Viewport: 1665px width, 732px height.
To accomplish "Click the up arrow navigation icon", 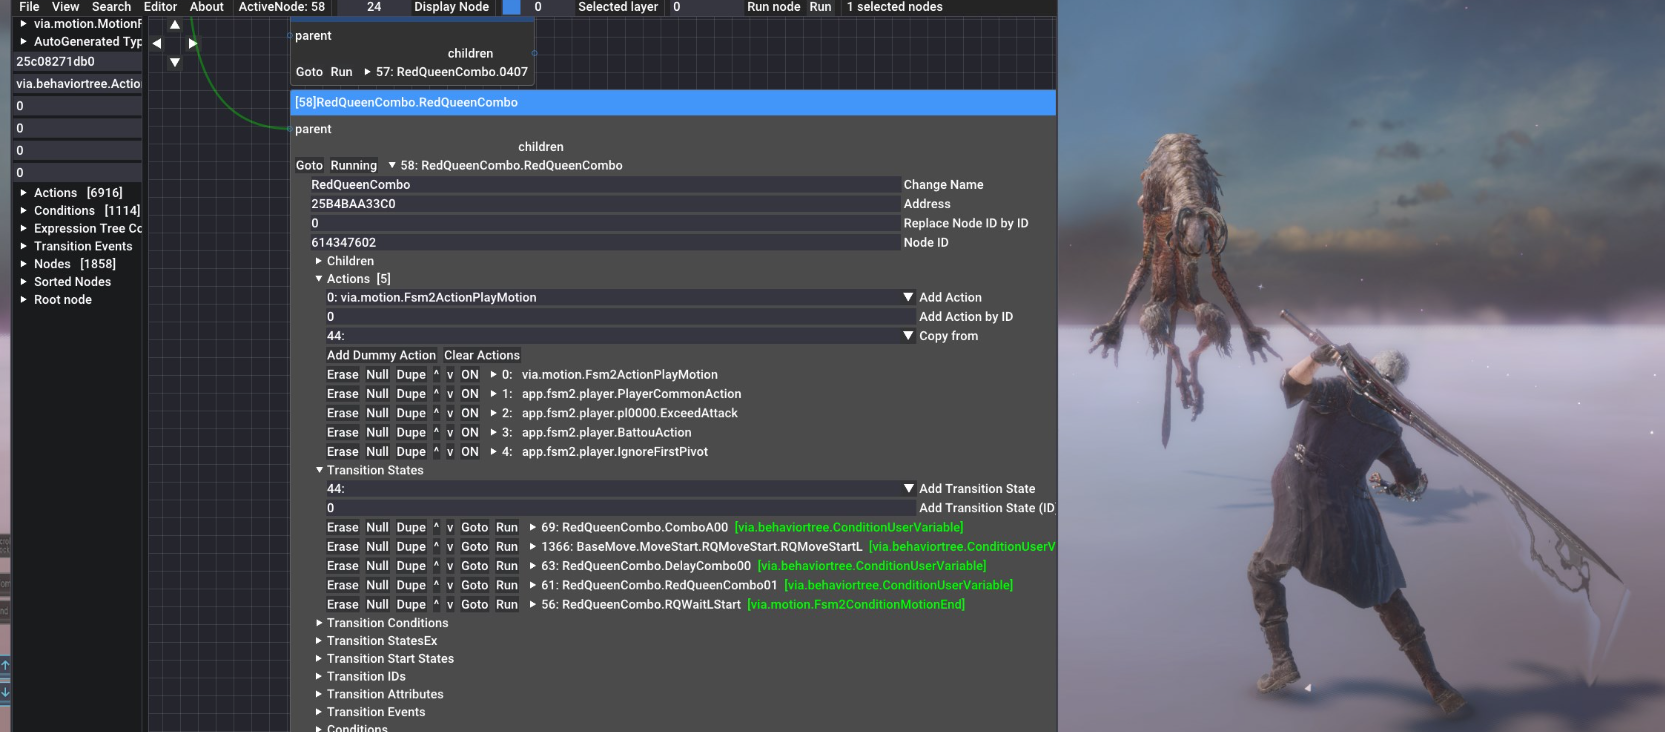I will click(x=175, y=25).
